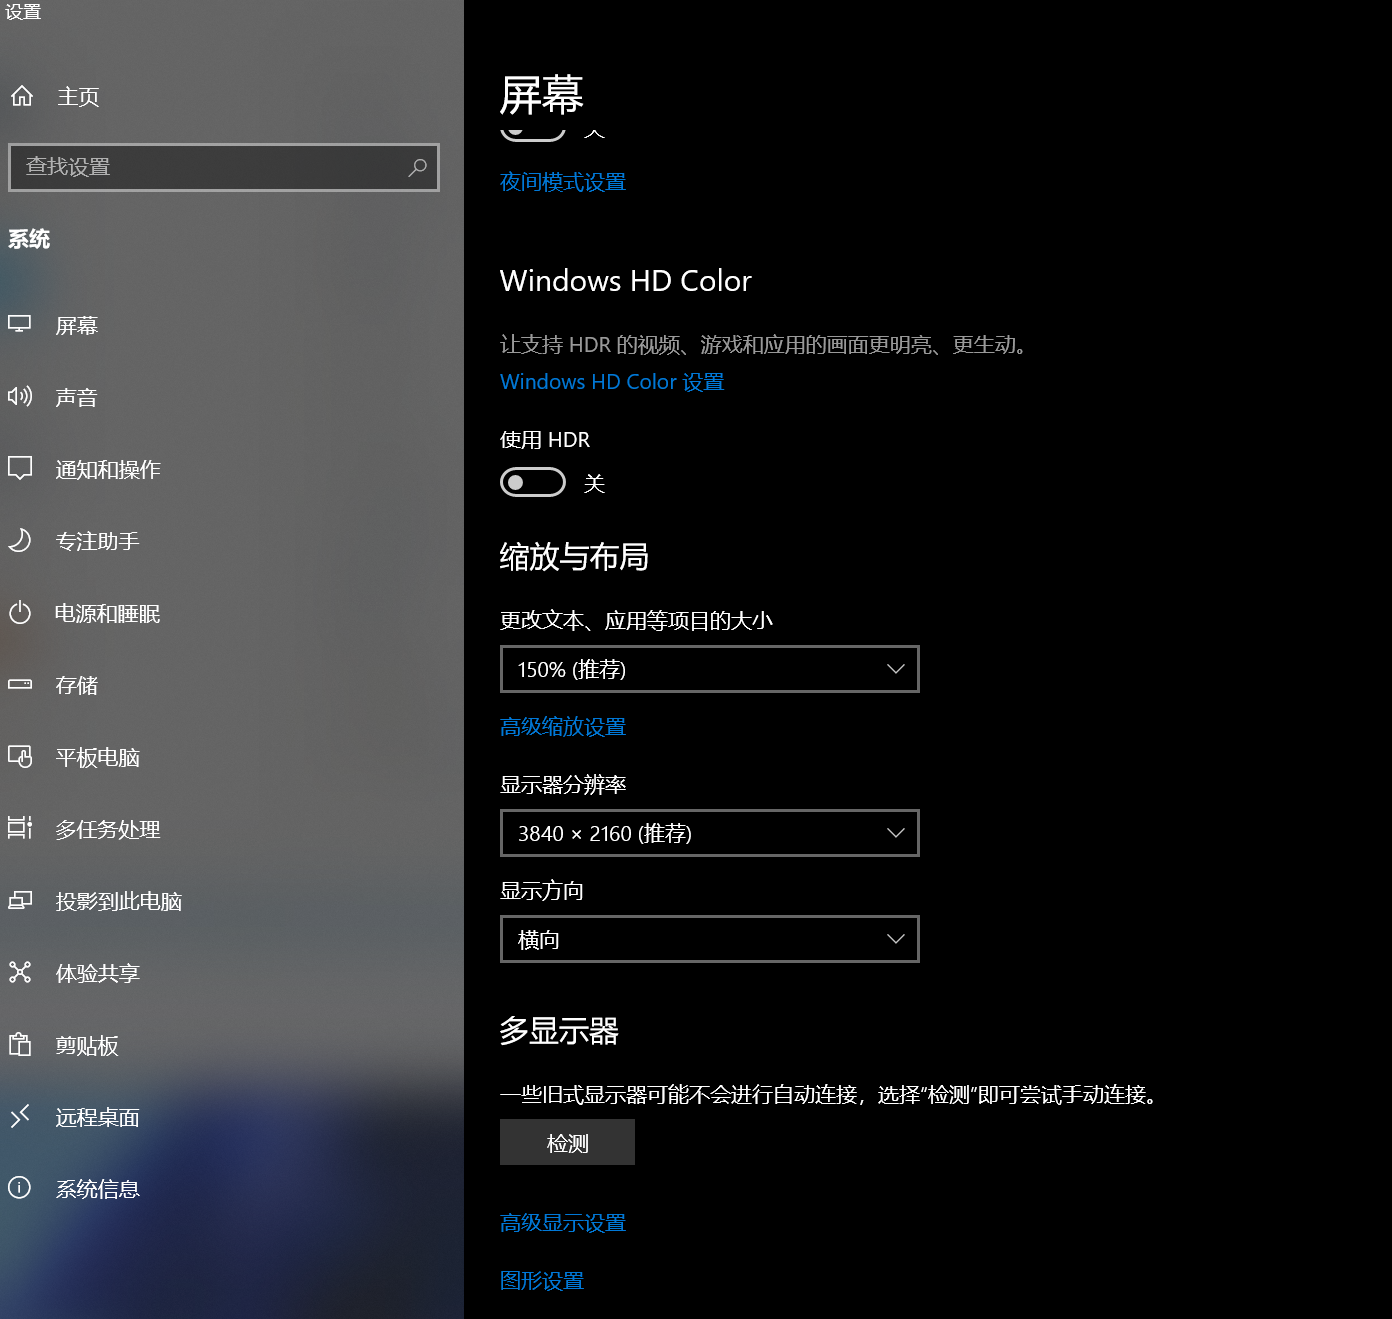1392x1319 pixels.
Task: Open the Windows HD Color 设置 link
Action: coord(612,382)
